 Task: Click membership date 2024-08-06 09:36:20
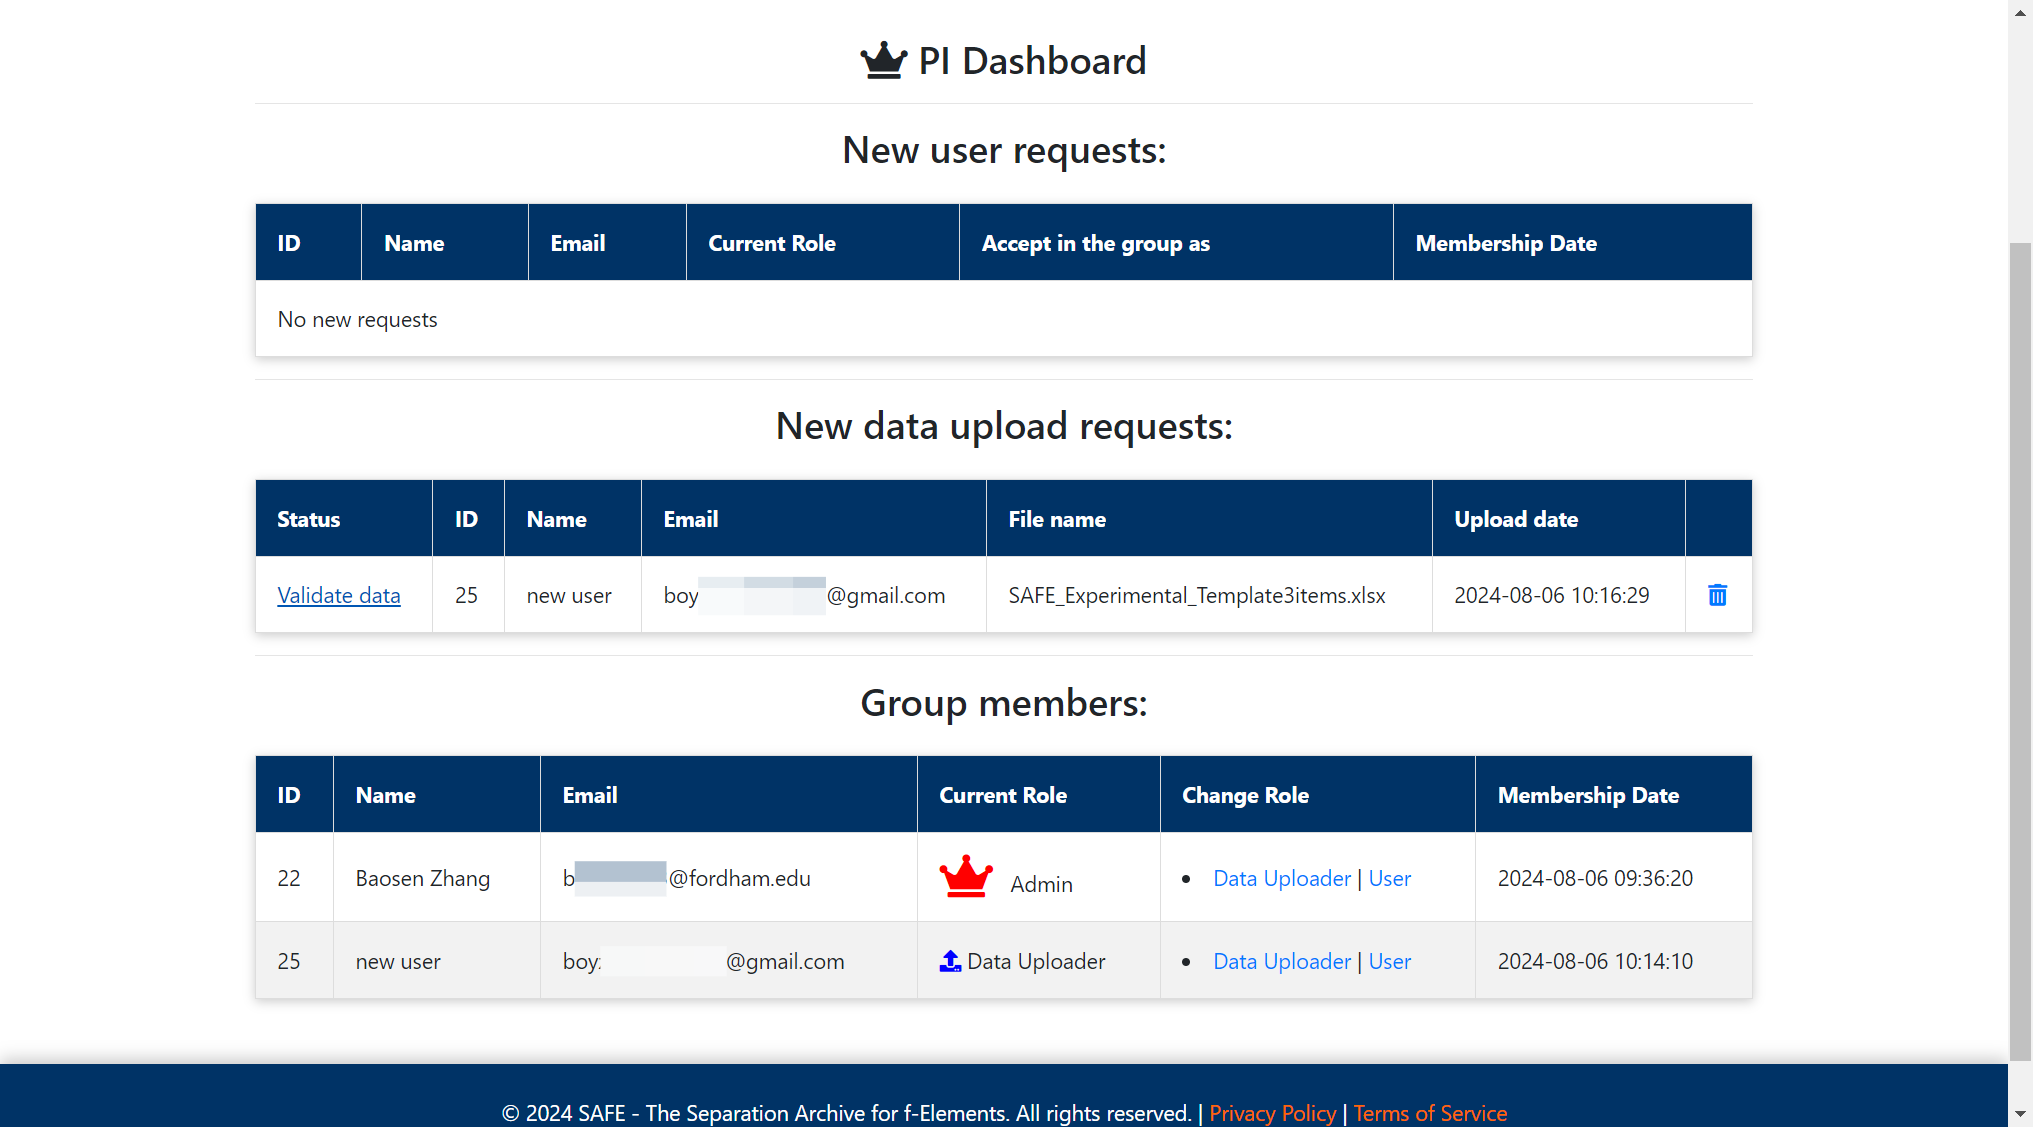point(1595,878)
